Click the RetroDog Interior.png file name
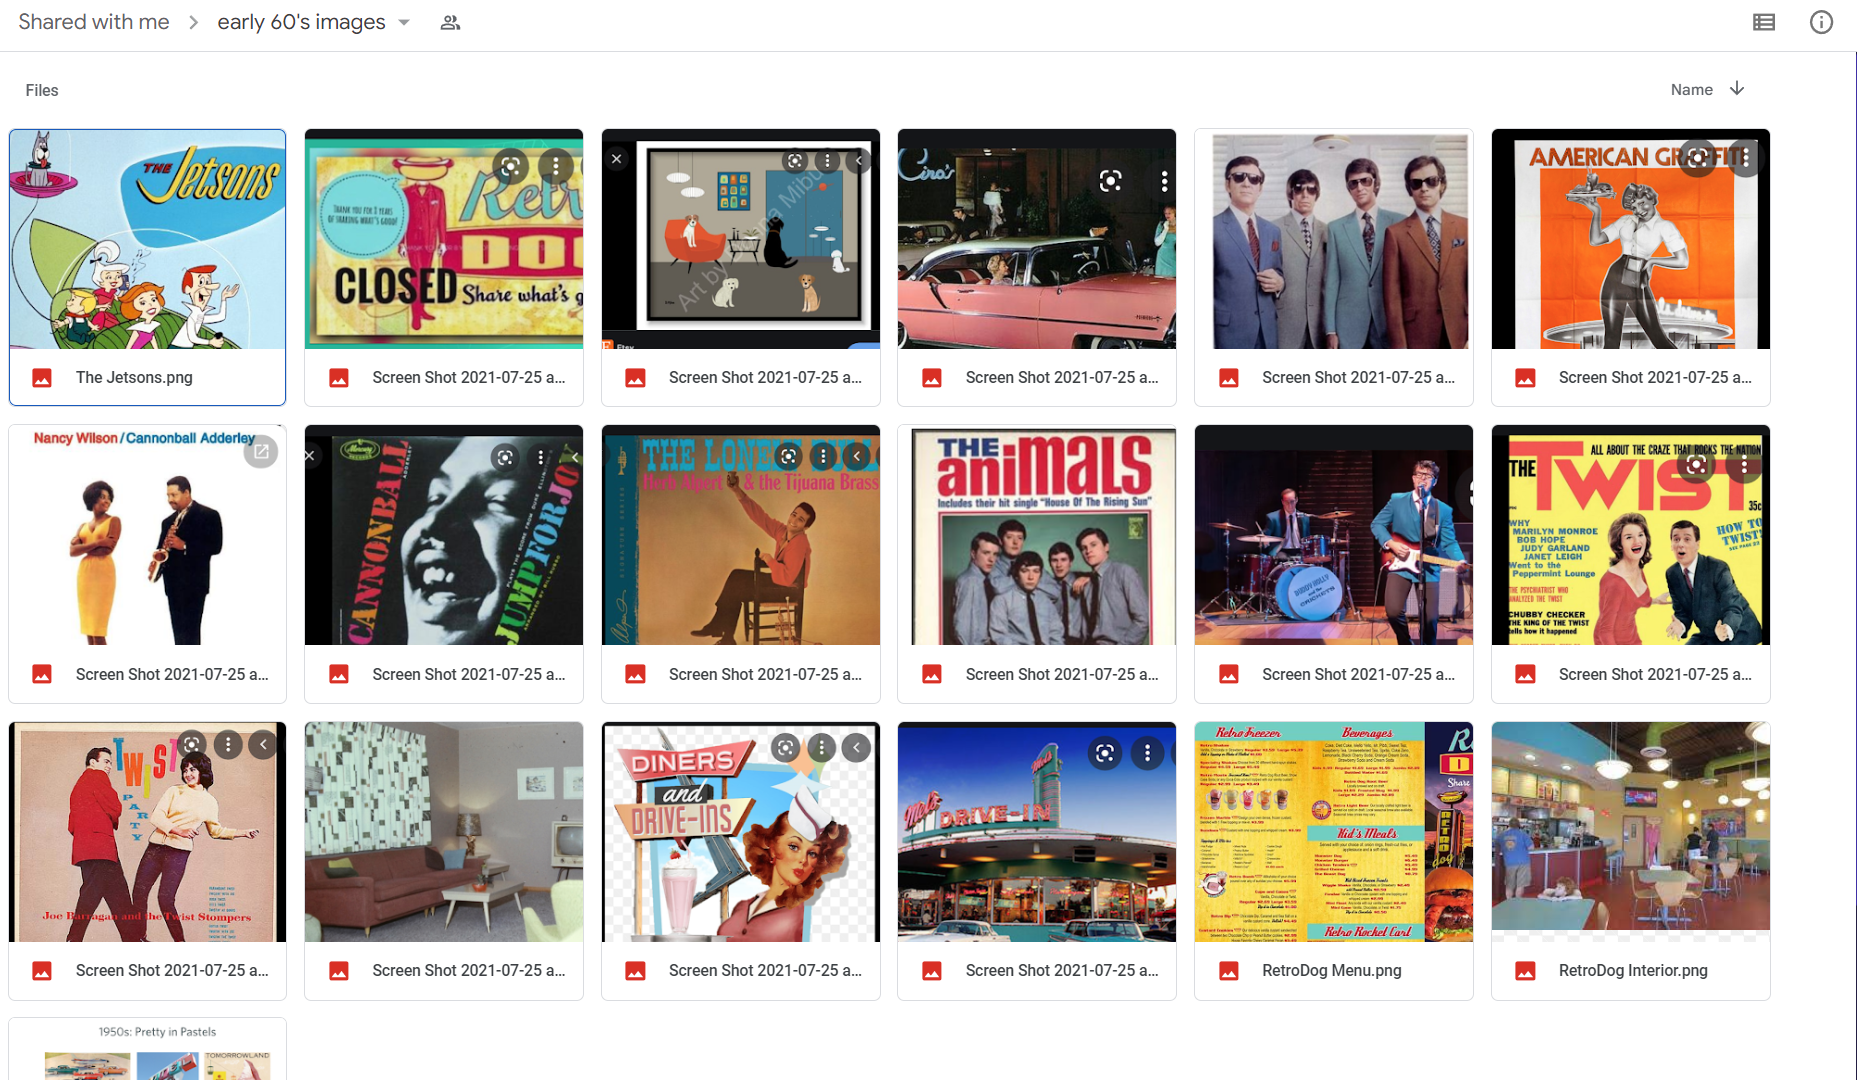 [1632, 970]
